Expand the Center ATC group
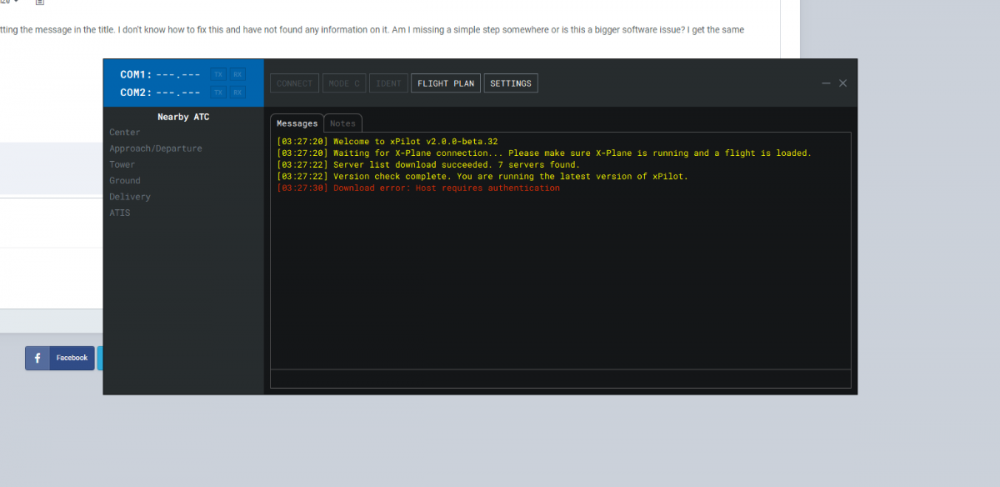This screenshot has height=487, width=1000. point(125,132)
